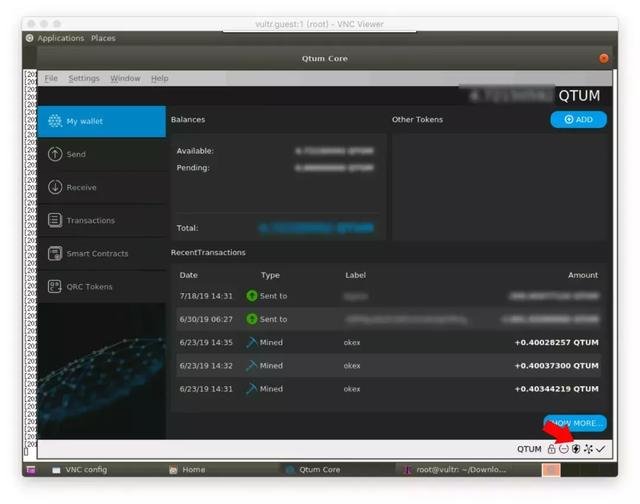Click the Date column header
The width and height of the screenshot is (640, 504).
189,275
